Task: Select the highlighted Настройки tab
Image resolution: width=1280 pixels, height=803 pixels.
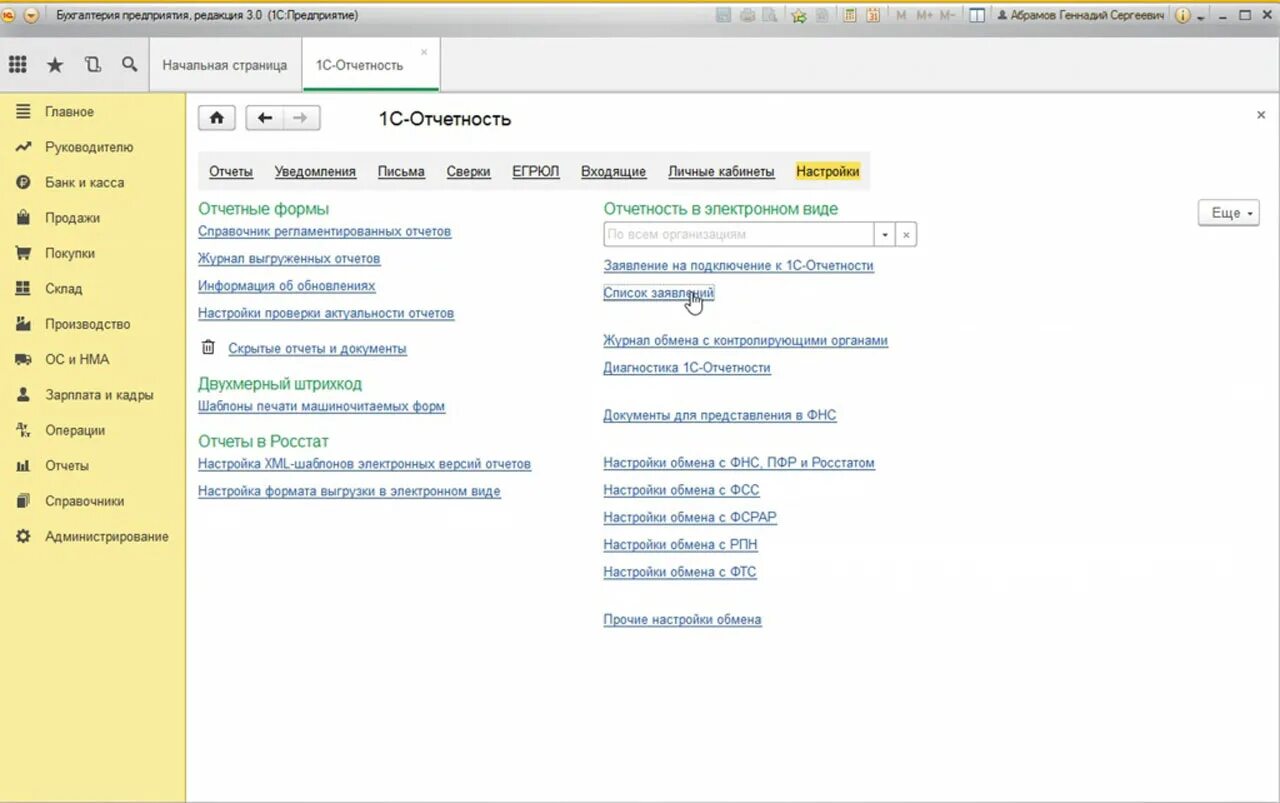Action: pyautogui.click(x=828, y=171)
